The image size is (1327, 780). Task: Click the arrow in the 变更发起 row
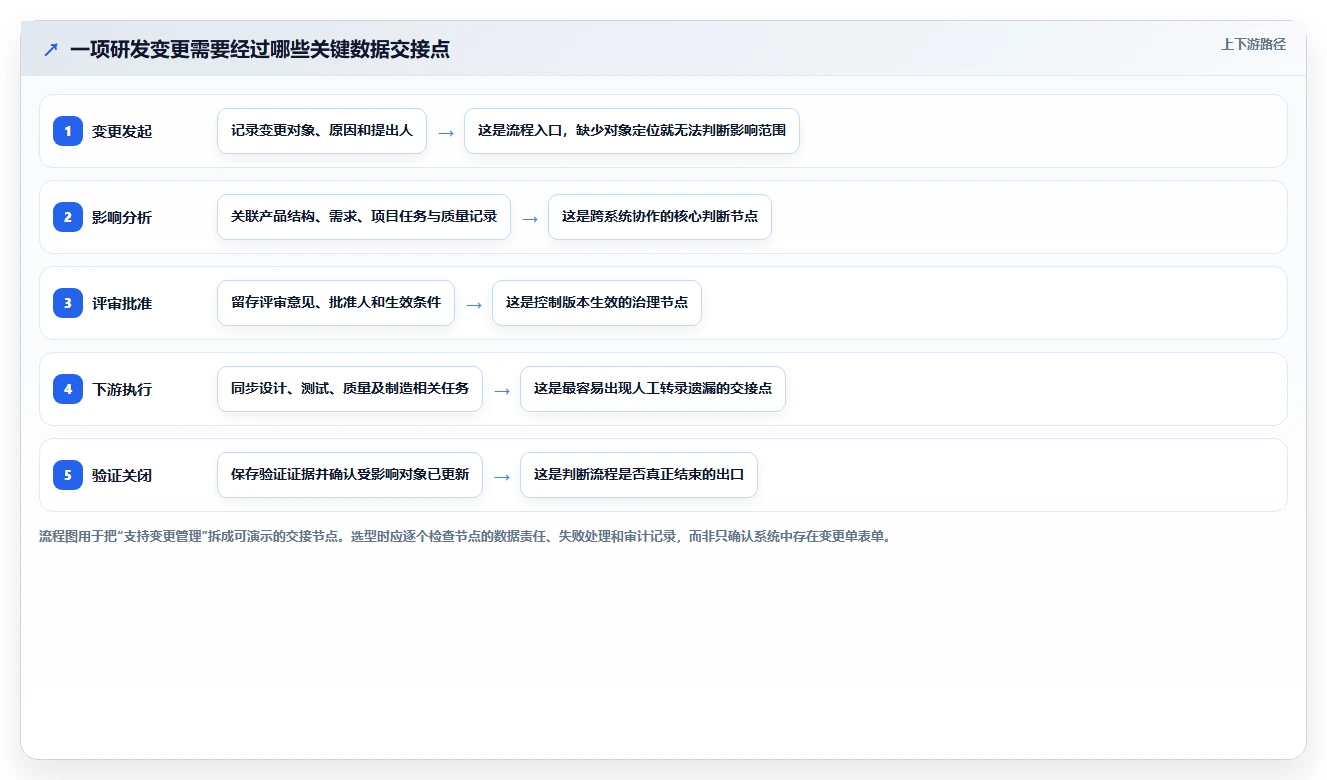coord(446,132)
